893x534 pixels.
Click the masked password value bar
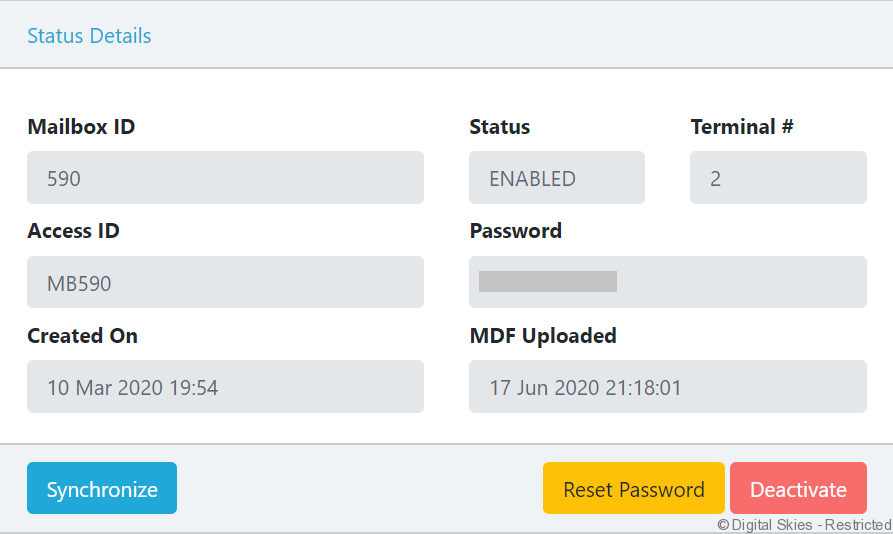(547, 281)
